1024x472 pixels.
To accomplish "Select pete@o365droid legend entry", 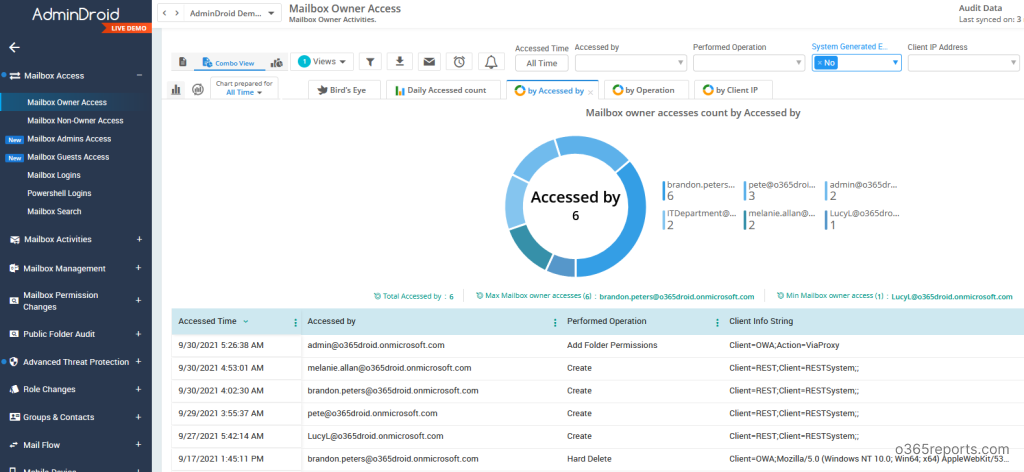I will point(780,191).
